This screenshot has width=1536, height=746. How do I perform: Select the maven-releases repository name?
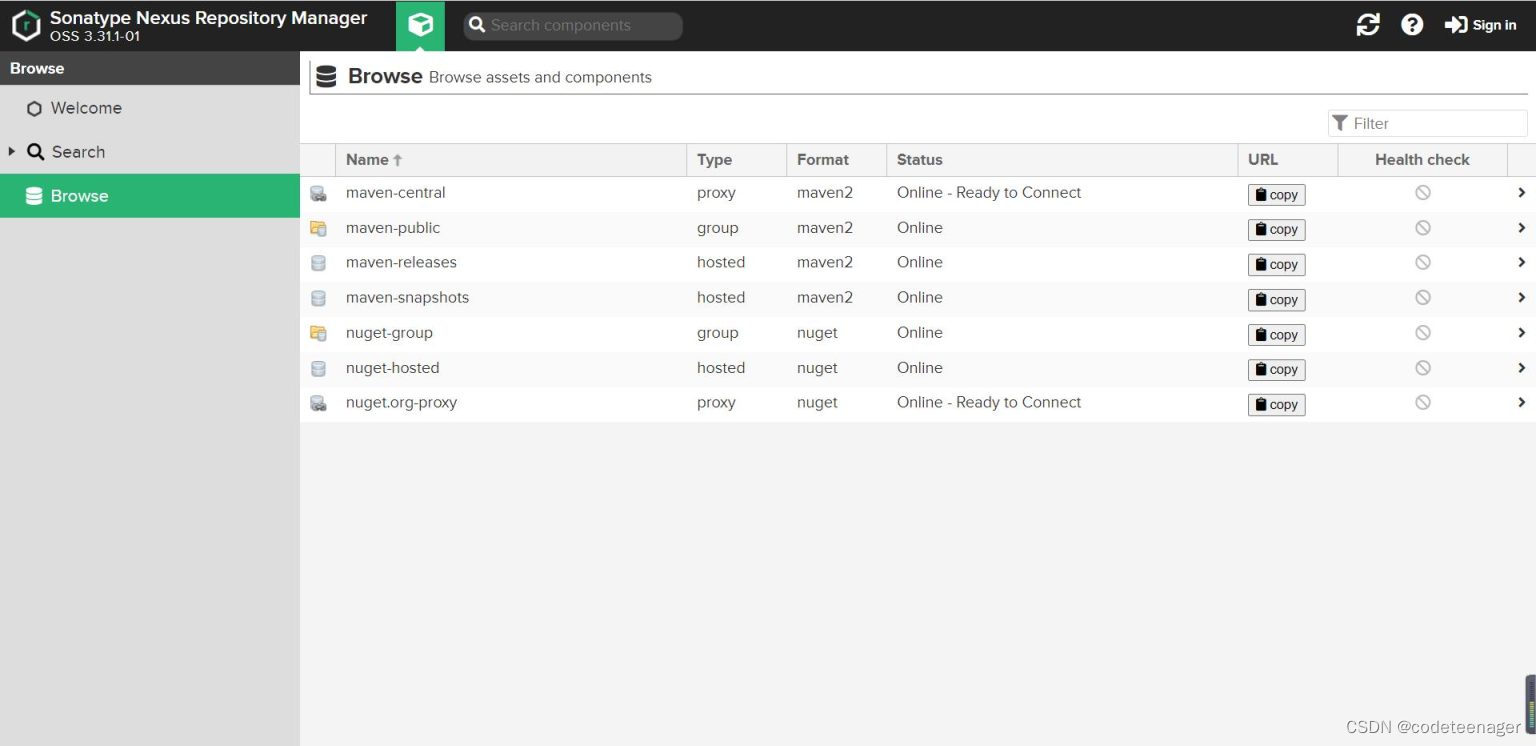401,262
